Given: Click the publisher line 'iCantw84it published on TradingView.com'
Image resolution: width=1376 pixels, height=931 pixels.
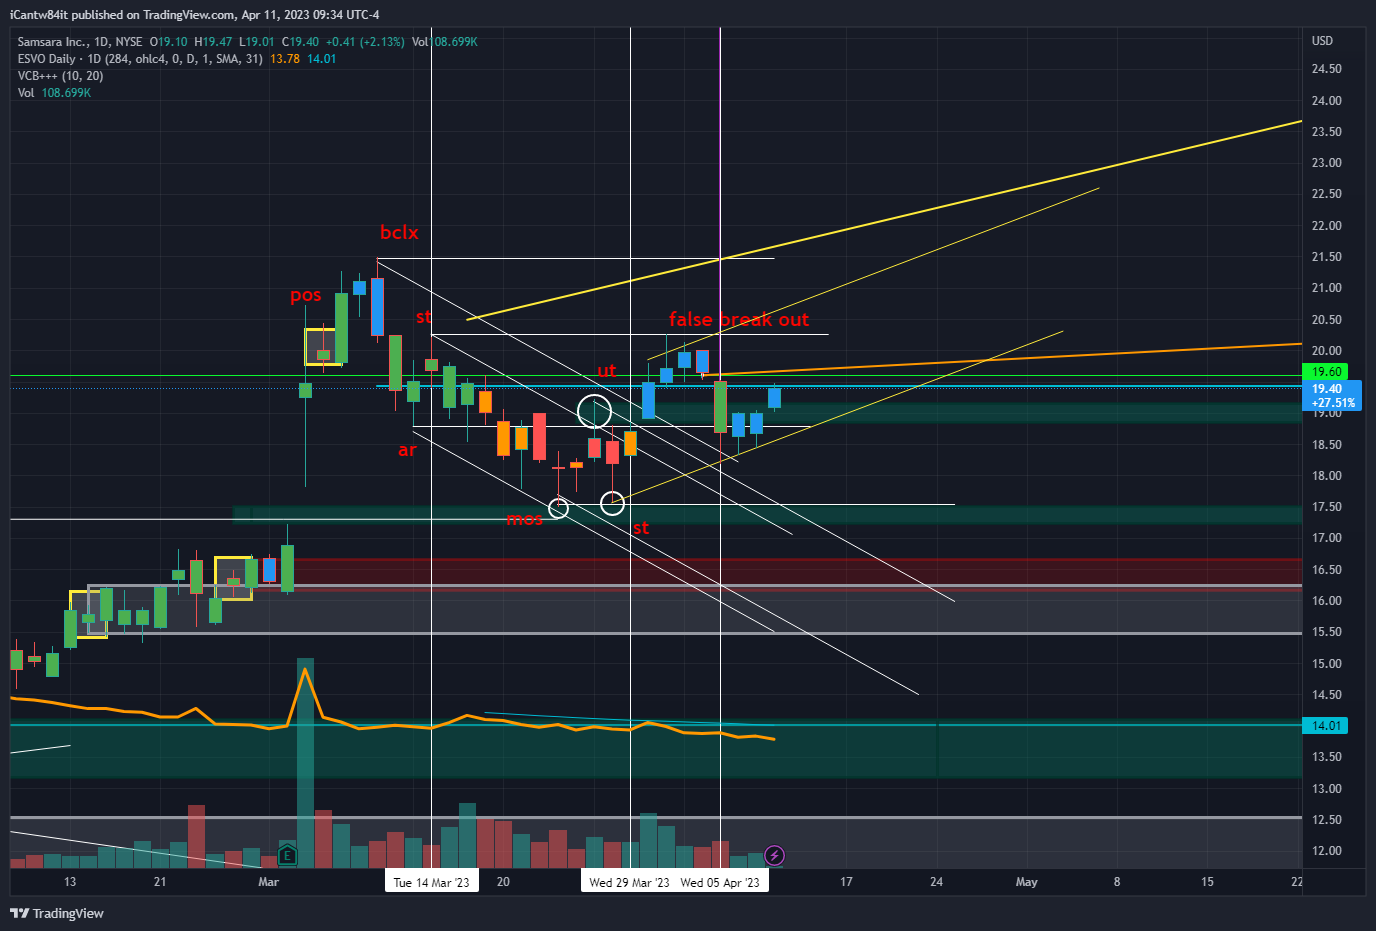Looking at the screenshot, I should click(122, 15).
